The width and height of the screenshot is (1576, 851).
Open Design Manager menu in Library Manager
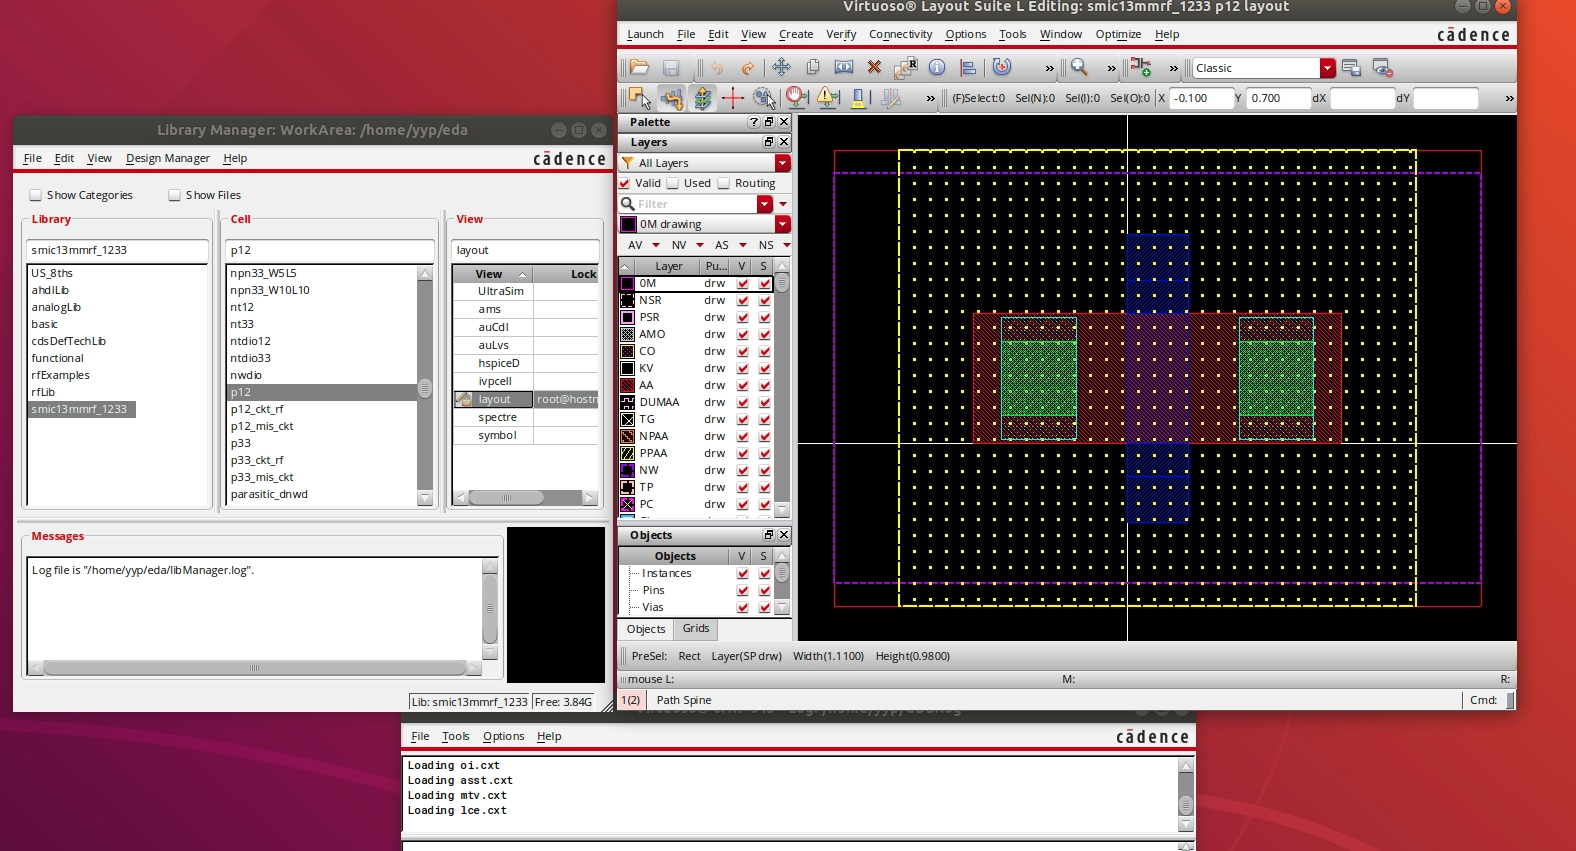[168, 158]
